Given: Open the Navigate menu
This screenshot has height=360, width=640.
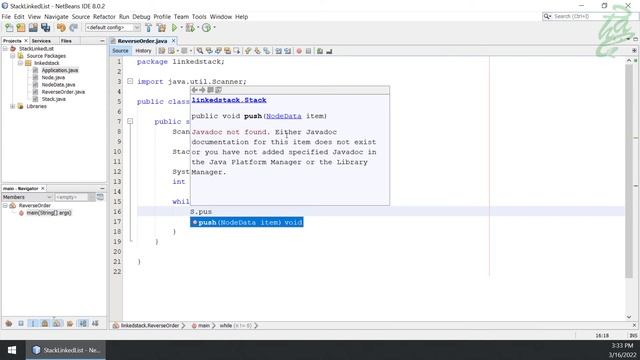Looking at the screenshot, I should [x=56, y=17].
